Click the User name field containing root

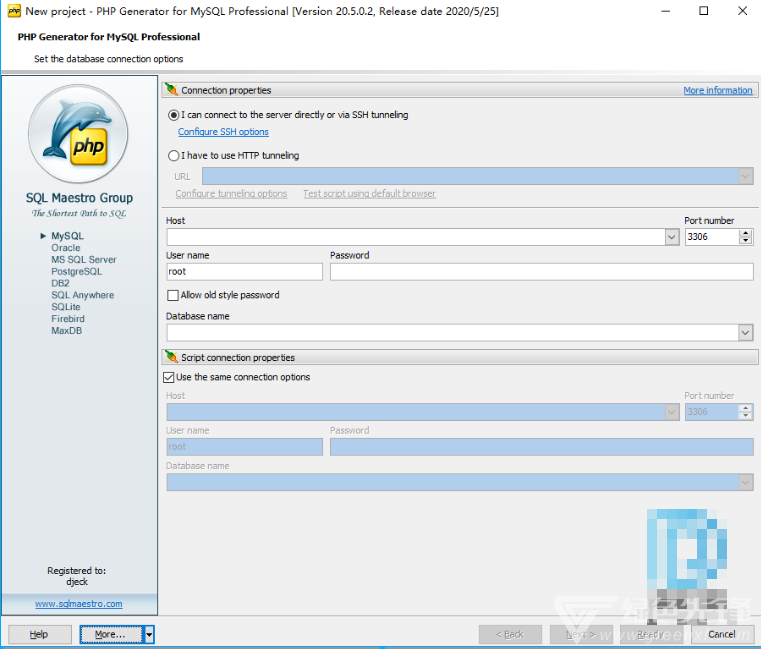pos(245,272)
